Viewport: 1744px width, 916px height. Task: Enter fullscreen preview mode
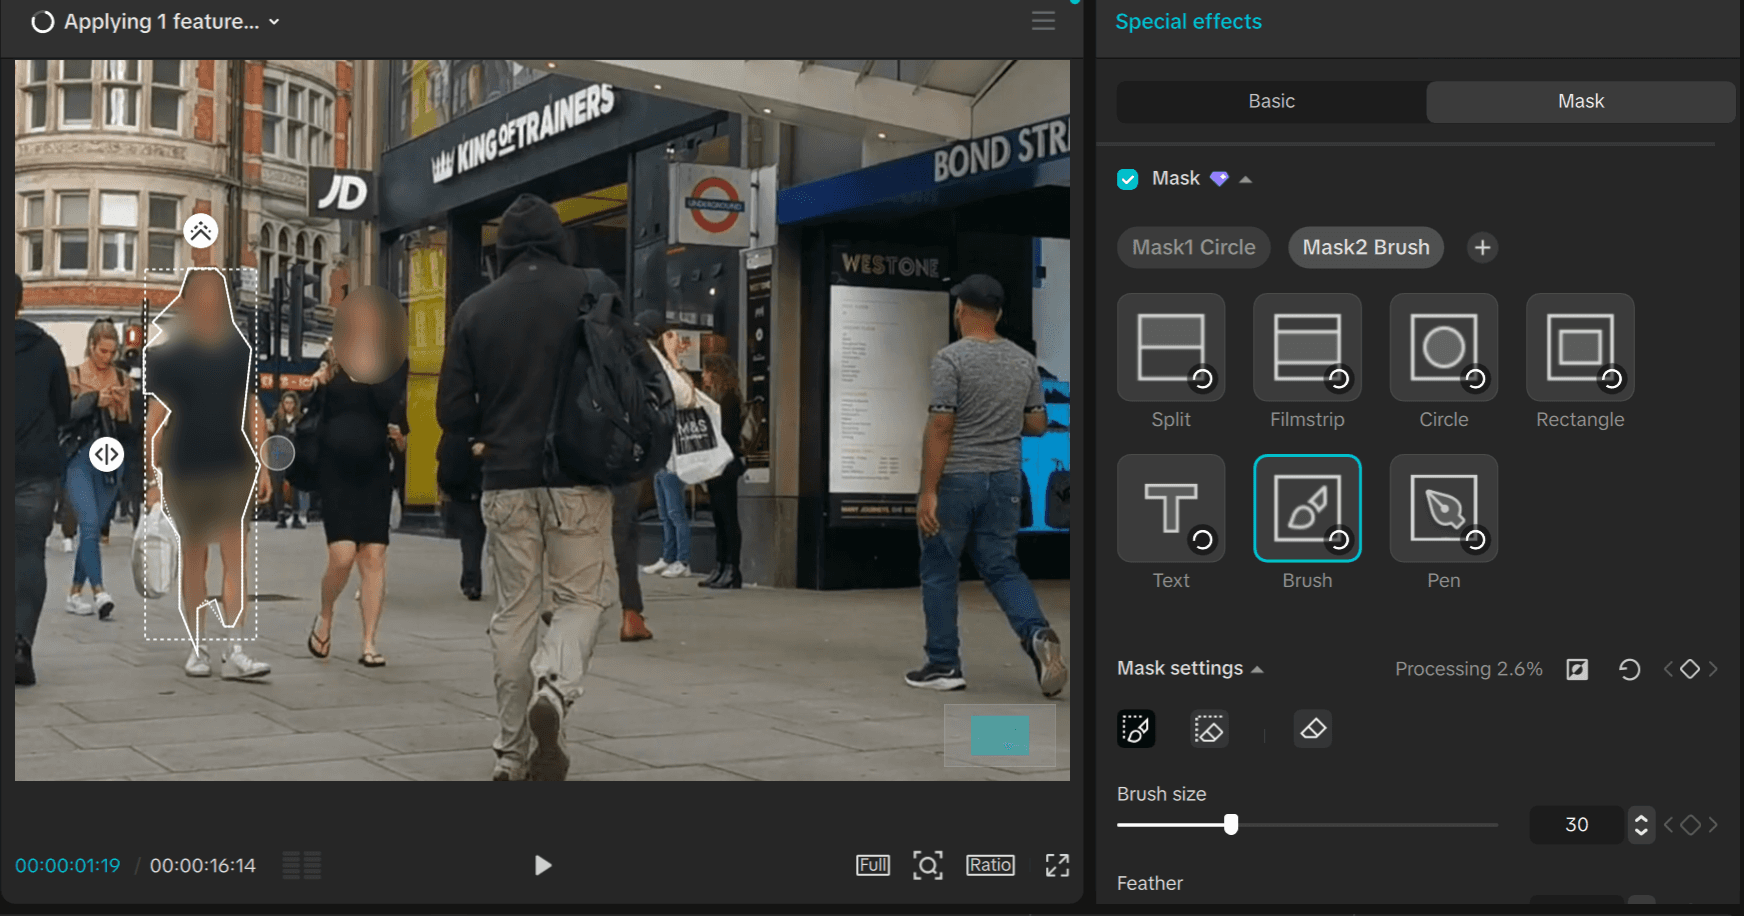coord(1057,865)
